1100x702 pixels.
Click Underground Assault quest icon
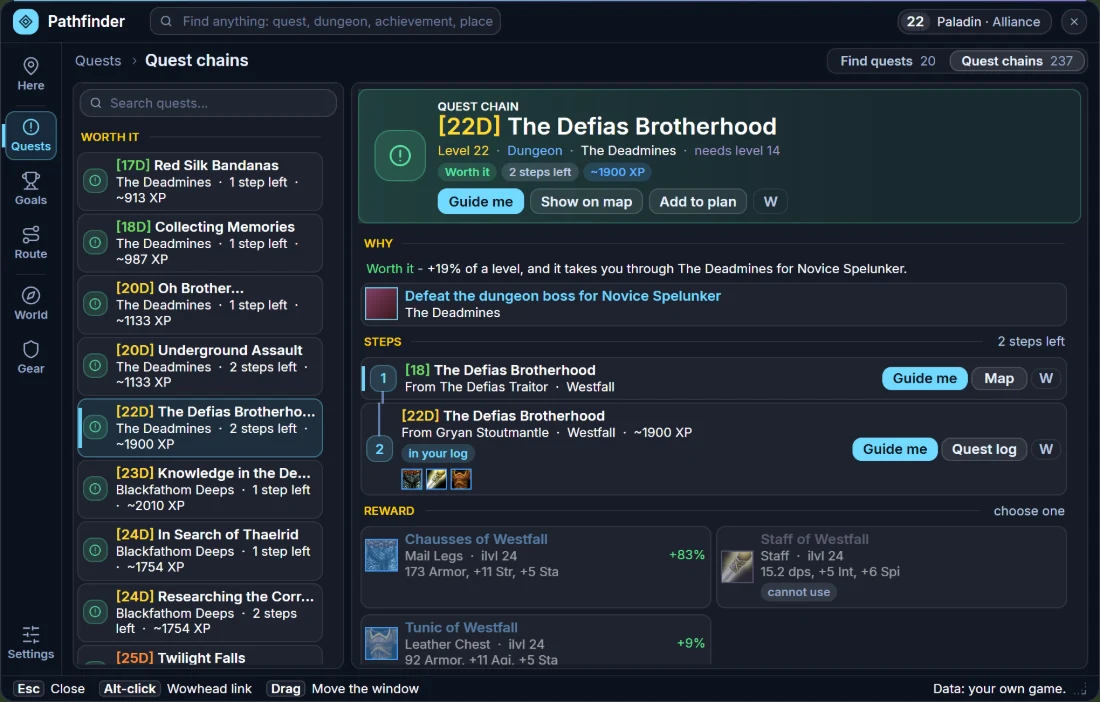(95, 365)
